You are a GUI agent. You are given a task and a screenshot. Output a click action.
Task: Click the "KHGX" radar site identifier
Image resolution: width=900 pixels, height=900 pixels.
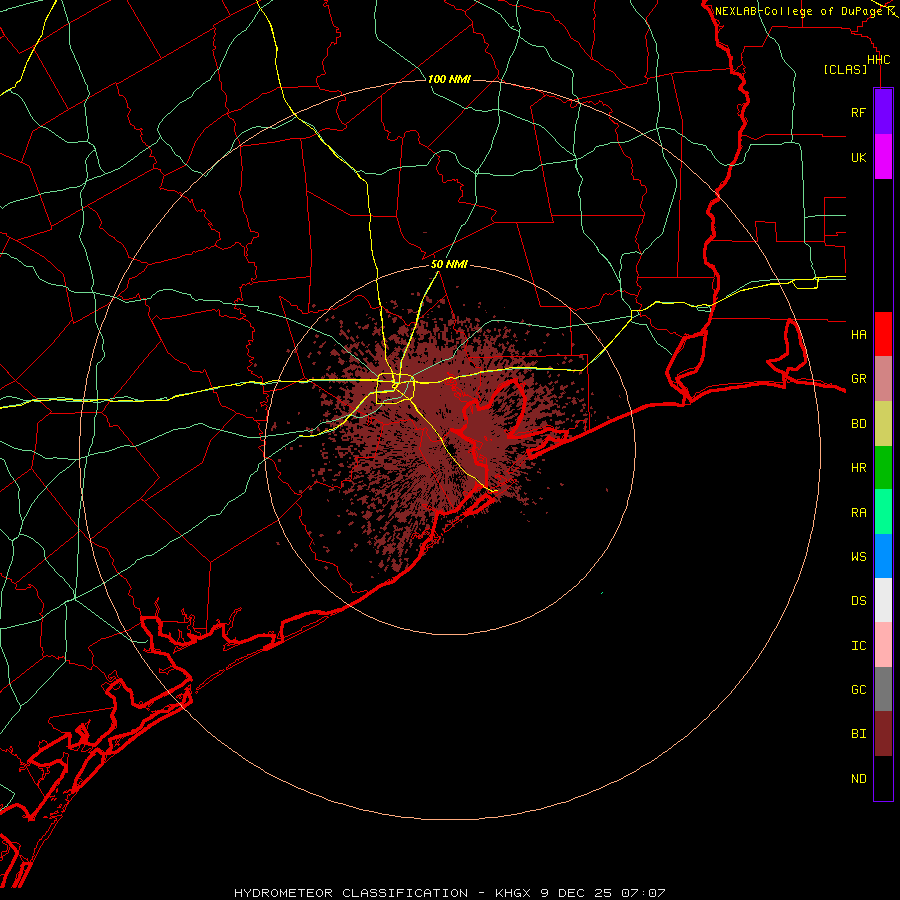click(x=514, y=893)
